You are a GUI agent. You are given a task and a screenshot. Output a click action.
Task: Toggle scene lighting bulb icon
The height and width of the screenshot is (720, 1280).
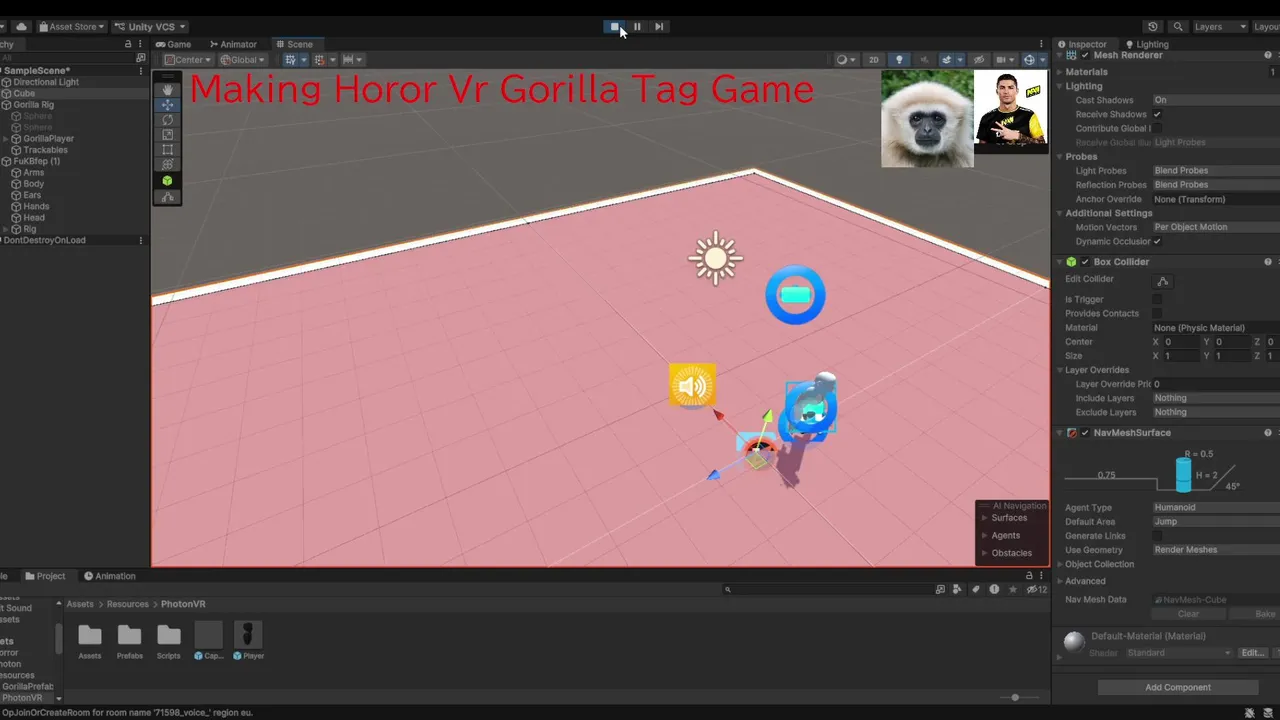[x=899, y=60]
